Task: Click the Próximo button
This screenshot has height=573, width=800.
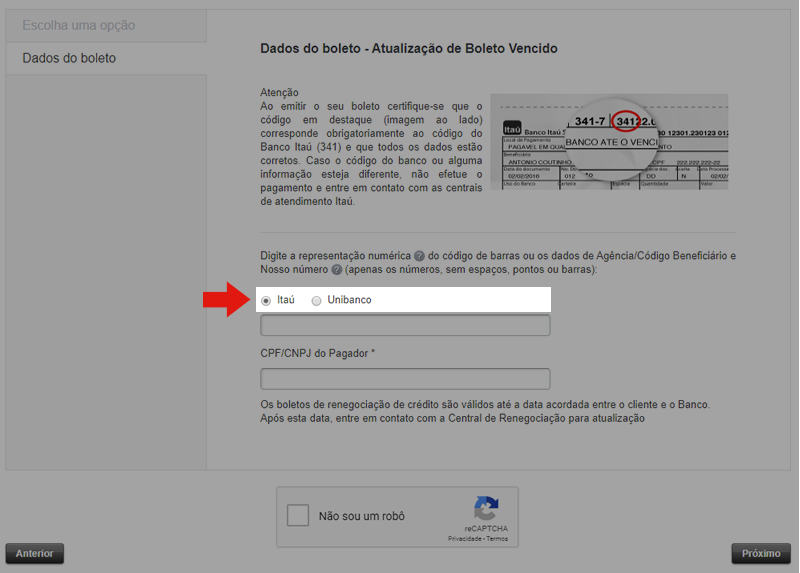Action: pos(761,554)
